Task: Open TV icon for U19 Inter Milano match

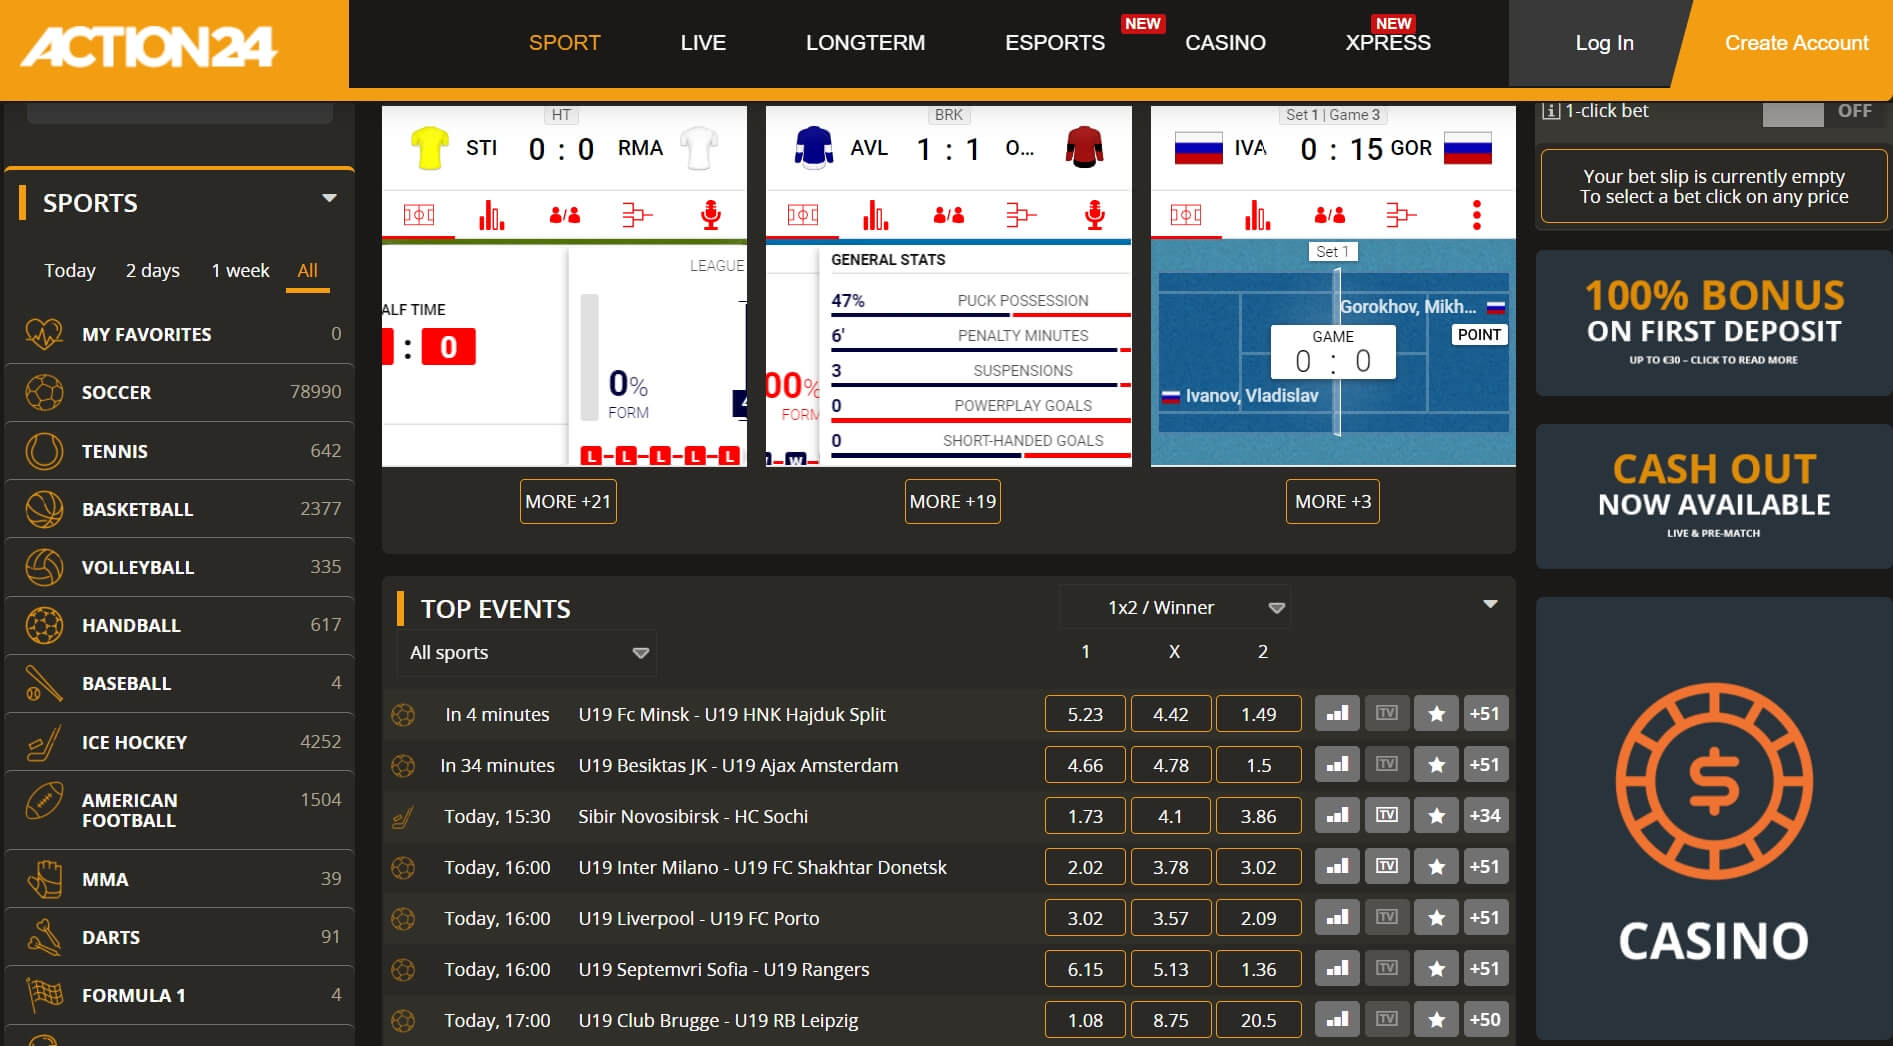Action: point(1387,867)
